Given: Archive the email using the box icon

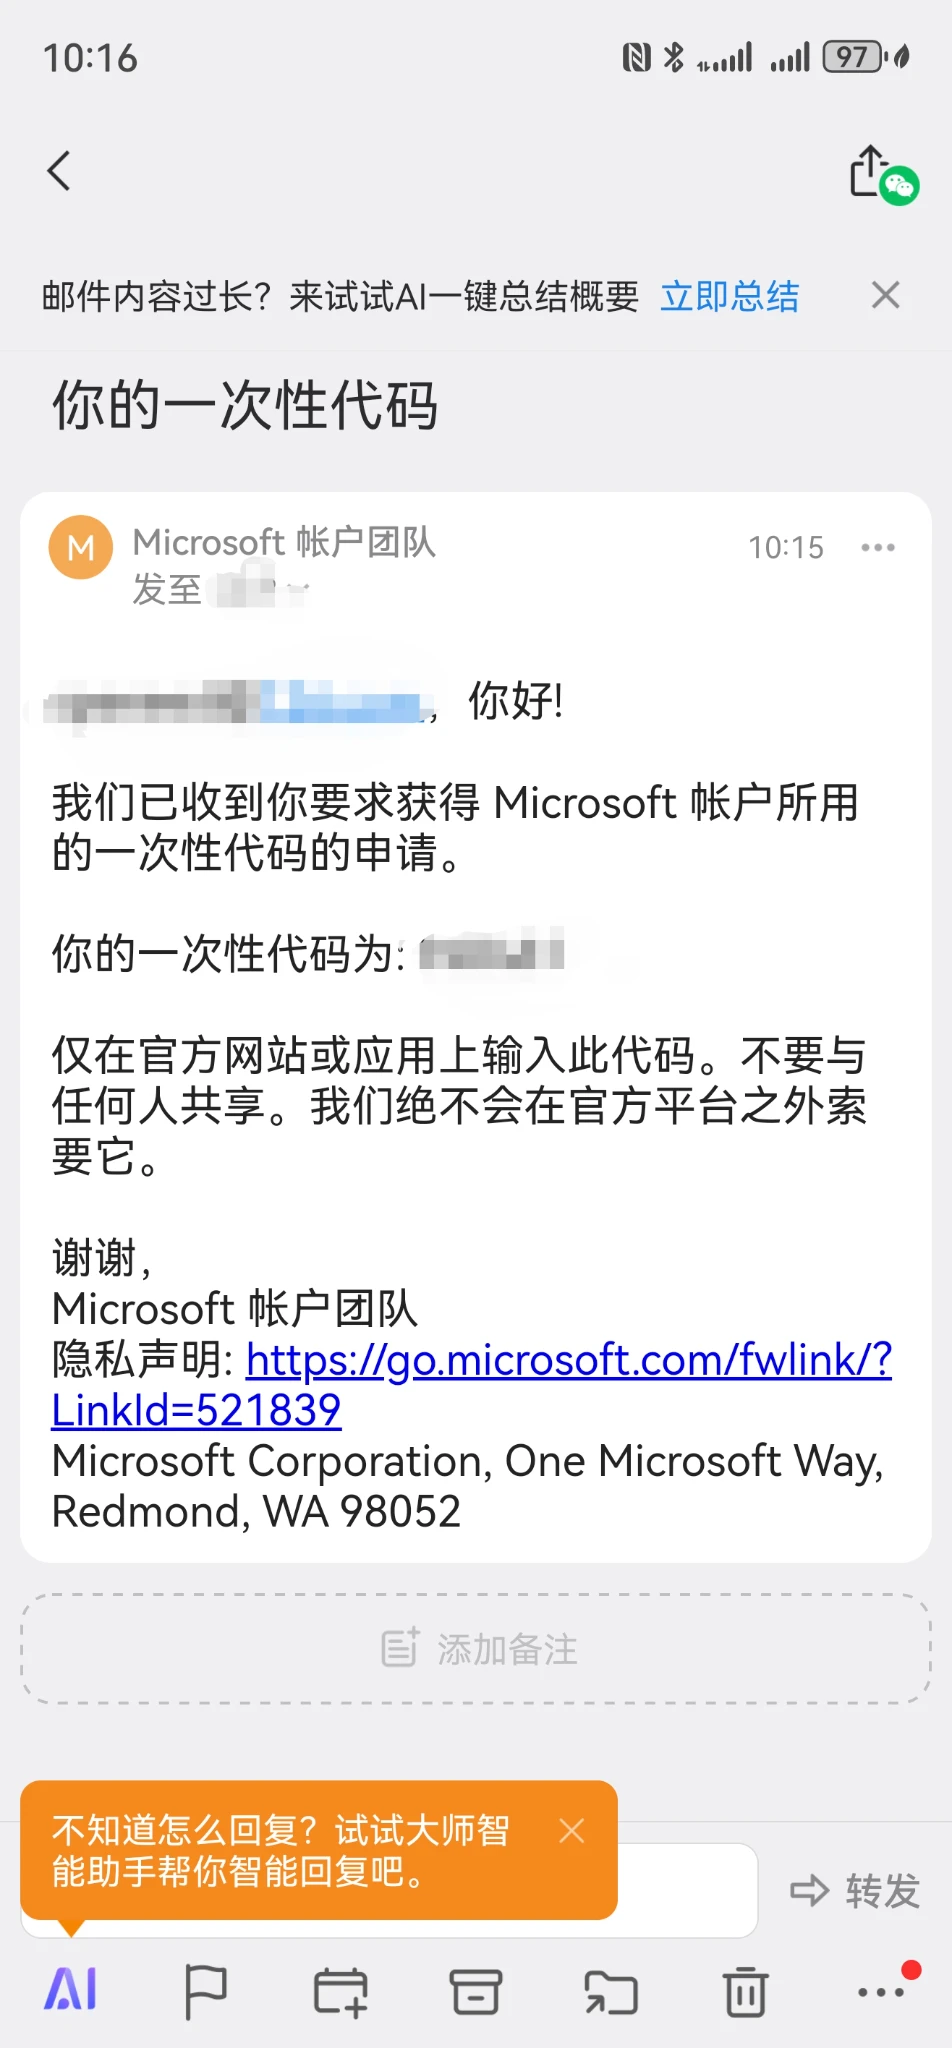Looking at the screenshot, I should coord(475,1991).
